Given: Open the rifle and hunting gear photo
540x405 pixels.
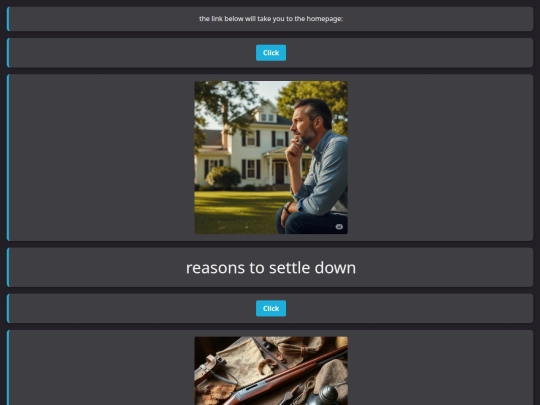Looking at the screenshot, I should [x=271, y=371].
